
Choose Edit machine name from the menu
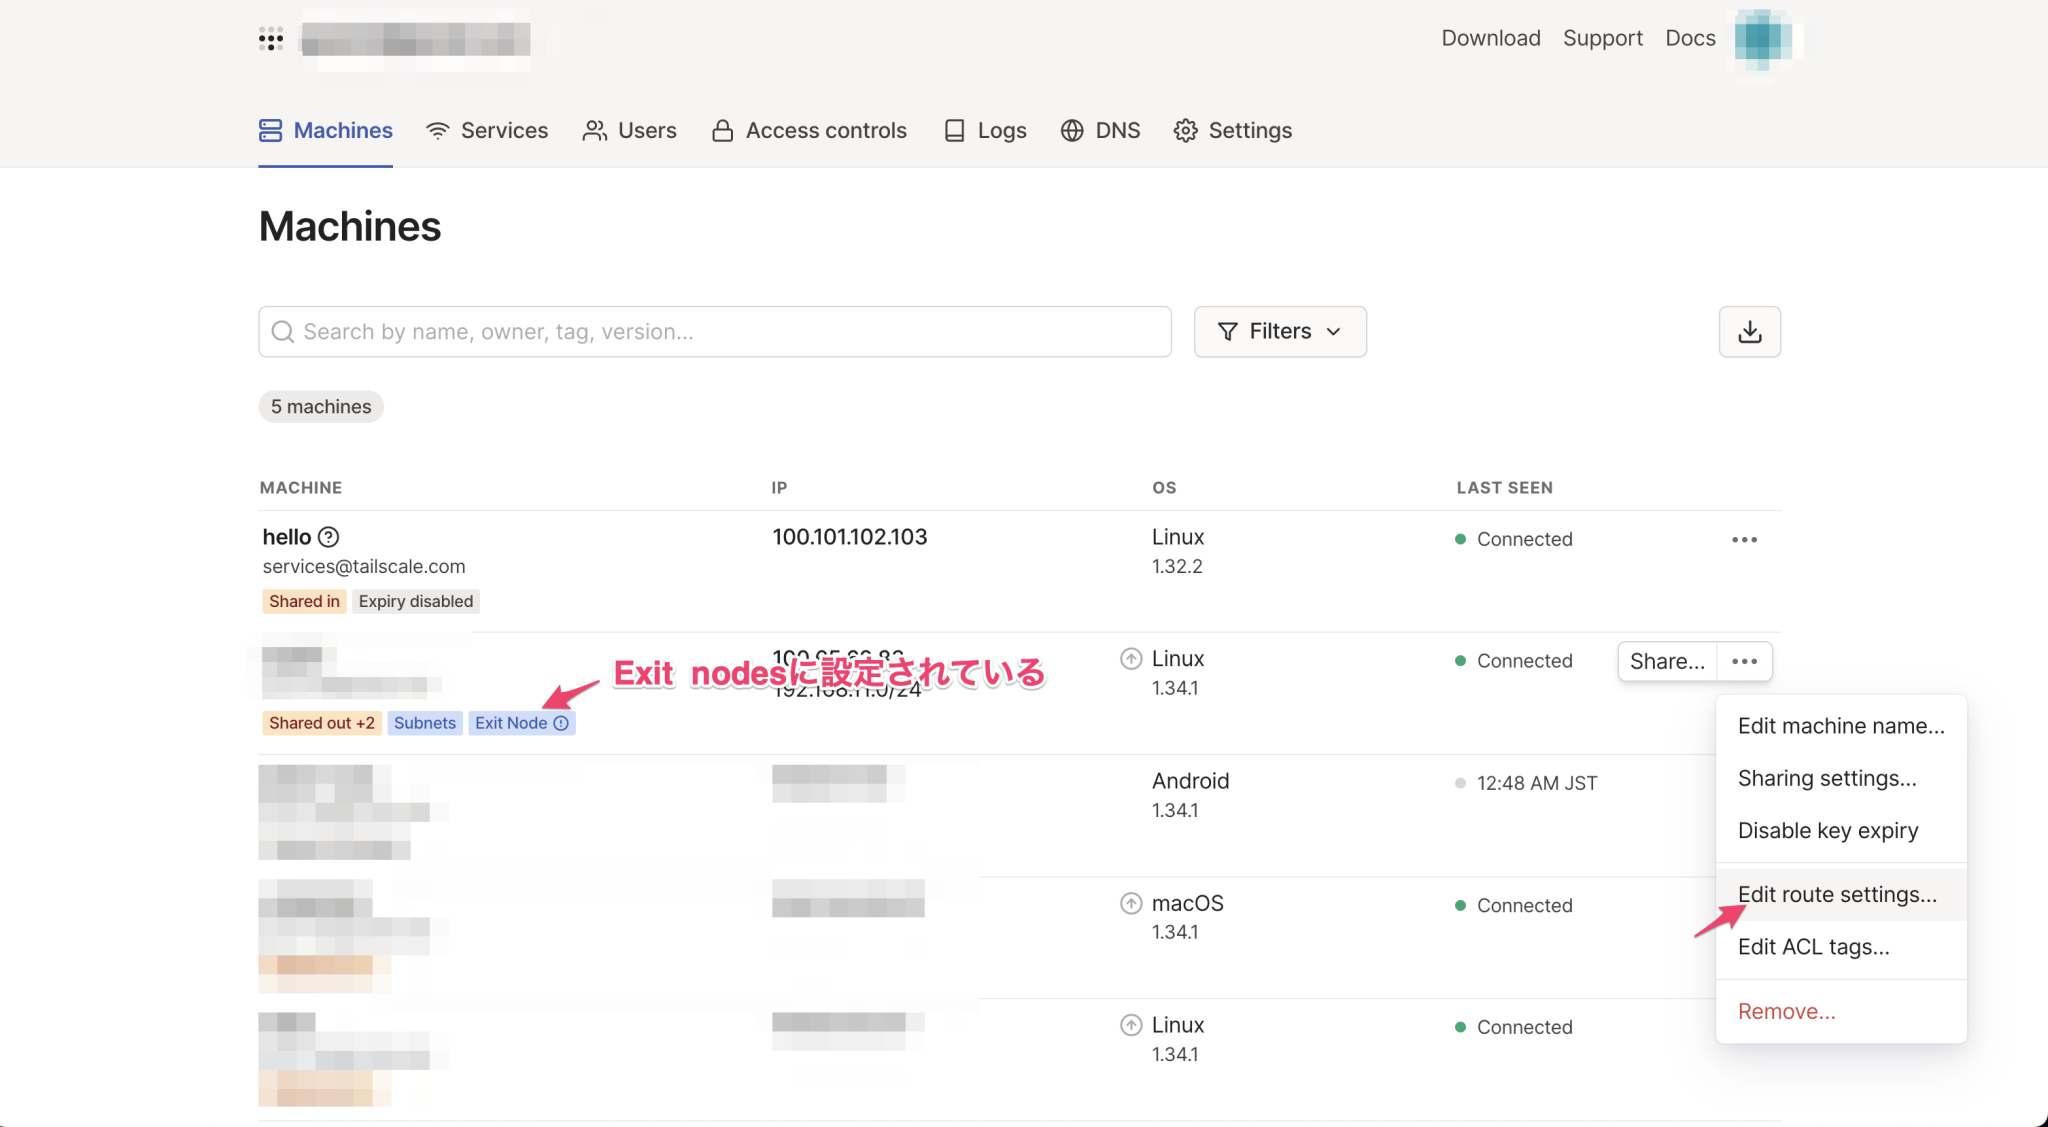(1841, 726)
